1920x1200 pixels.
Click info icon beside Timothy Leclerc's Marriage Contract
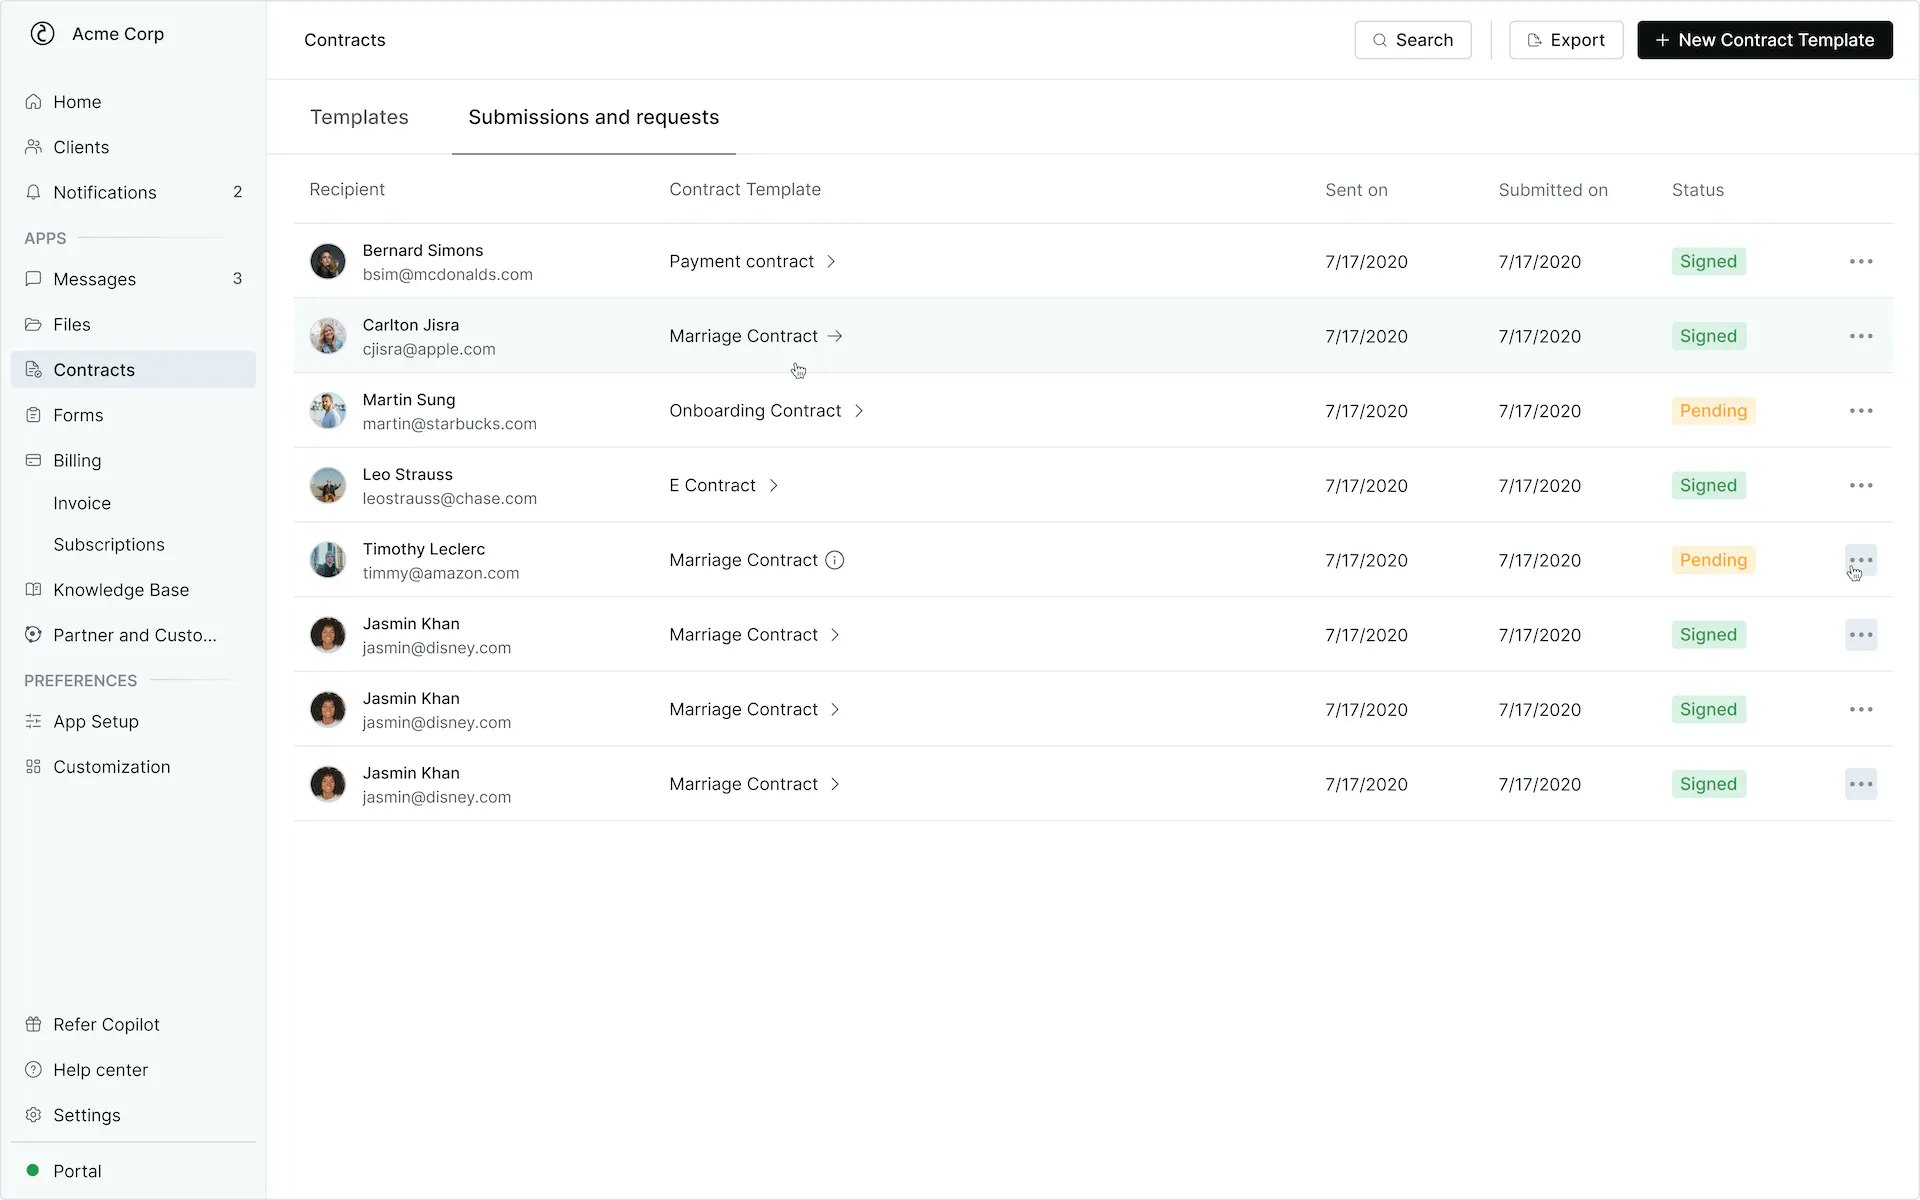(835, 560)
